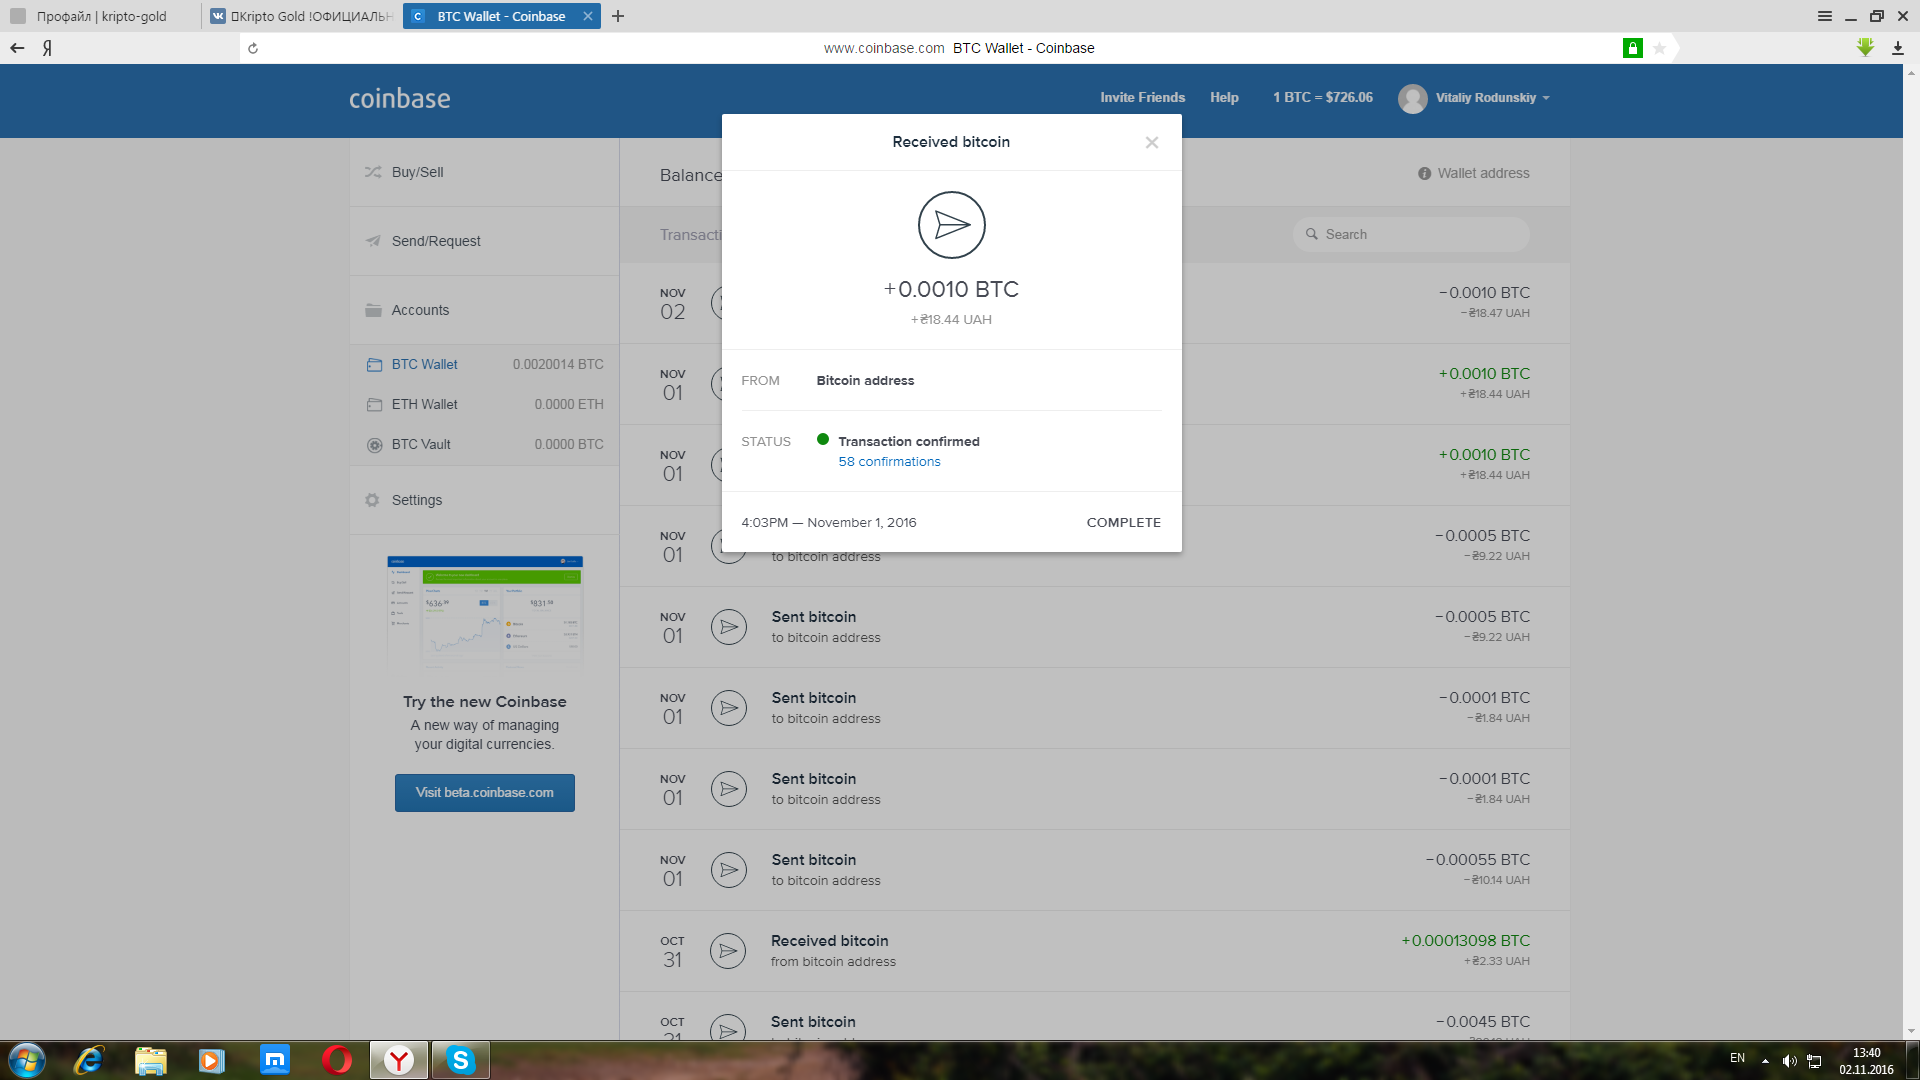Click the Visit beta.coinbase.com button
Viewport: 1920px width, 1080px height.
[484, 793]
